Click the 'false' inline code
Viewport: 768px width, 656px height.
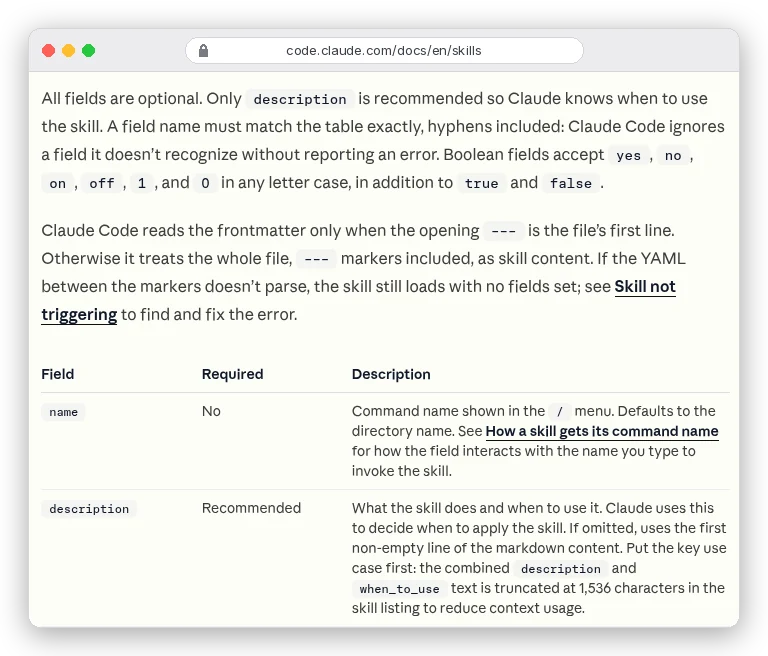coord(571,184)
